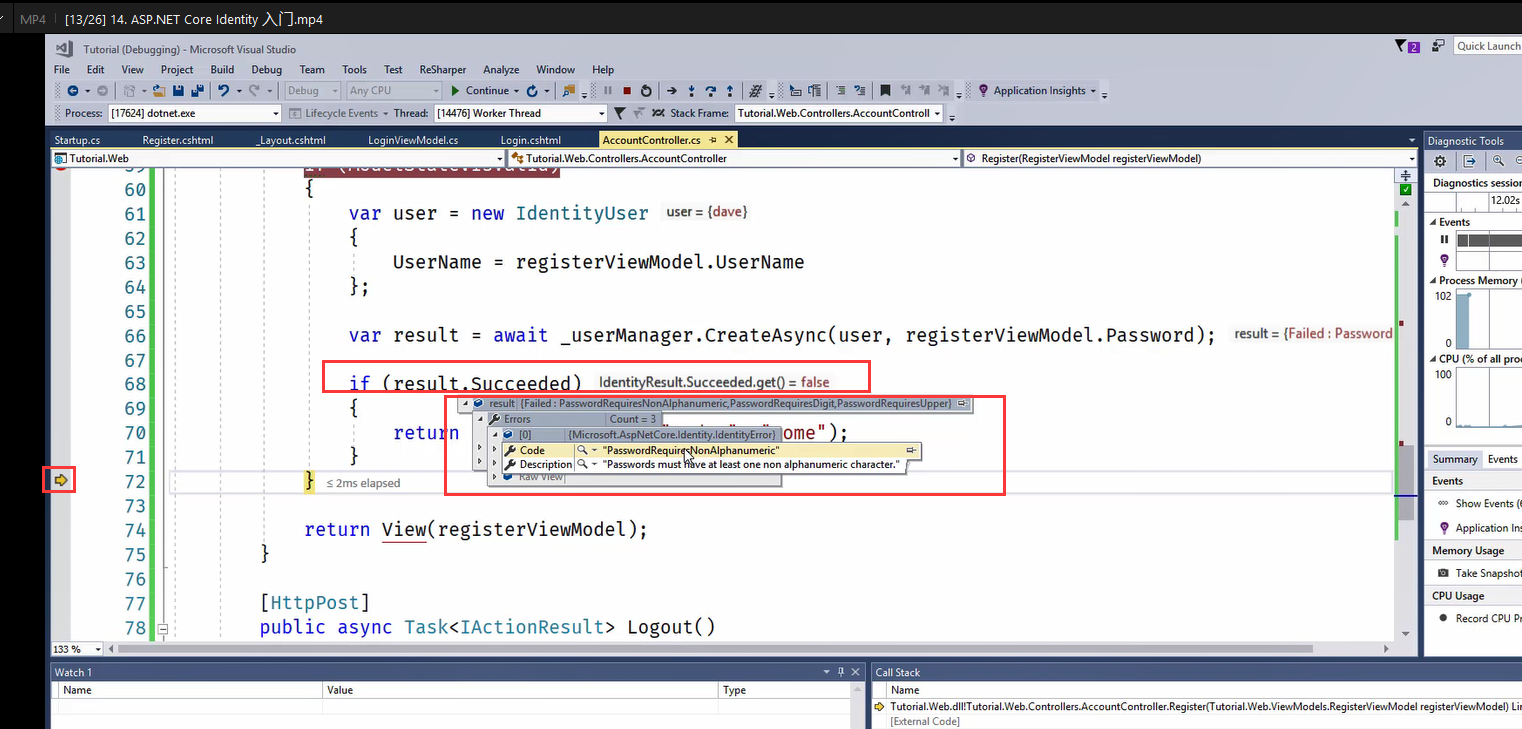1522x729 pixels.
Task: Pin the result datatip to source
Action: 961,403
